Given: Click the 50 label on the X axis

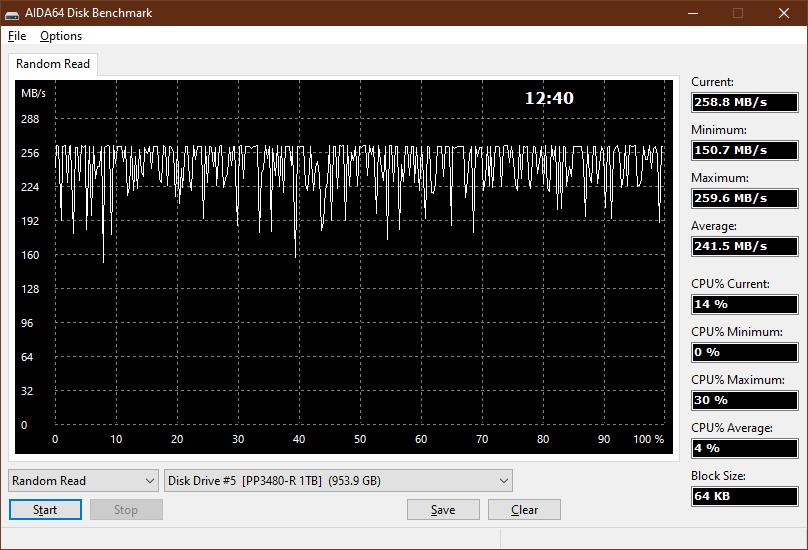Looking at the screenshot, I should click(x=360, y=439).
